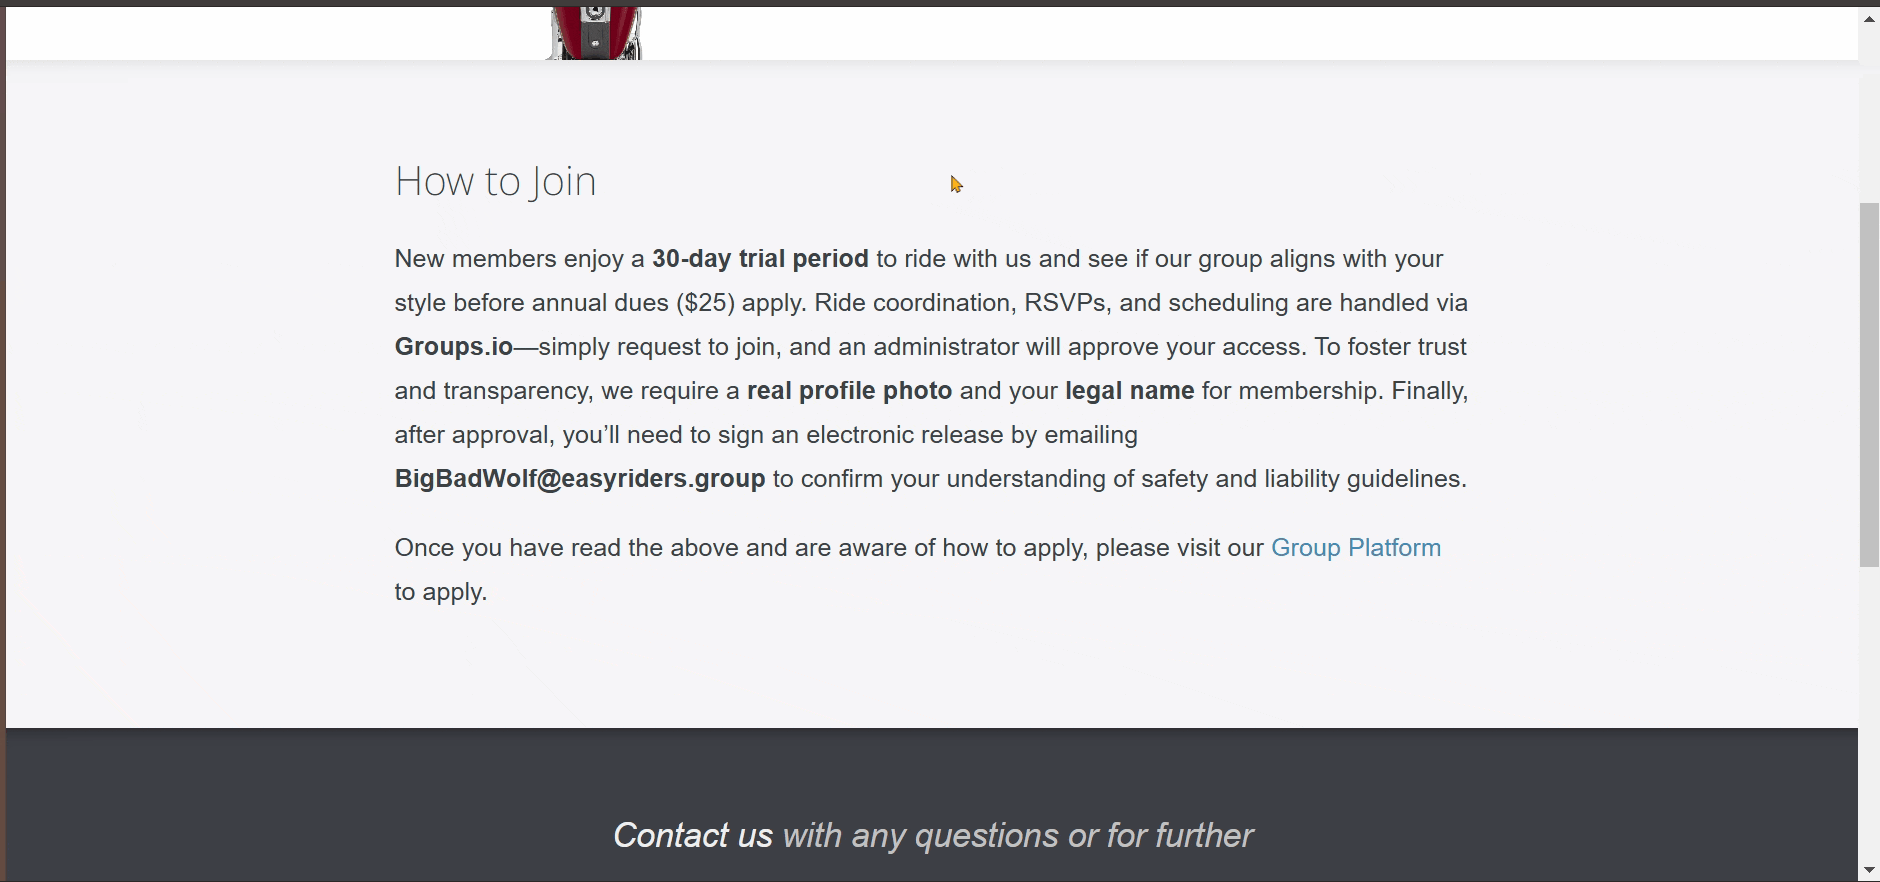Open the Group Platform link
The image size is (1880, 882).
coord(1355,548)
